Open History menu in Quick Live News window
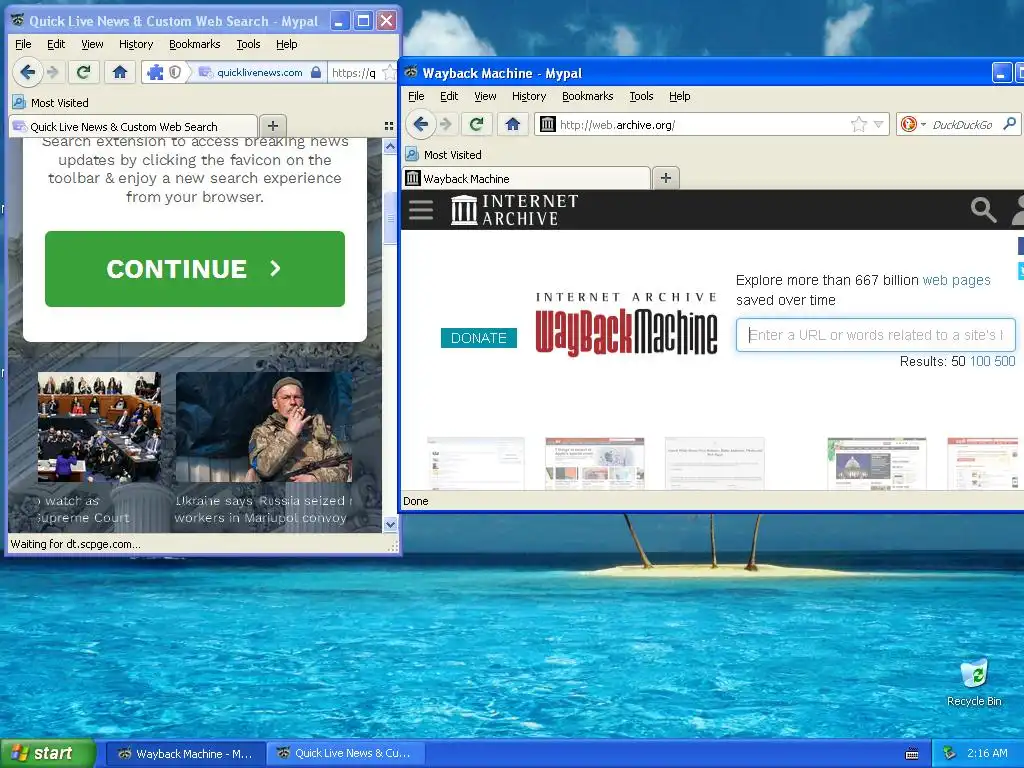This screenshot has width=1024, height=768. click(136, 44)
